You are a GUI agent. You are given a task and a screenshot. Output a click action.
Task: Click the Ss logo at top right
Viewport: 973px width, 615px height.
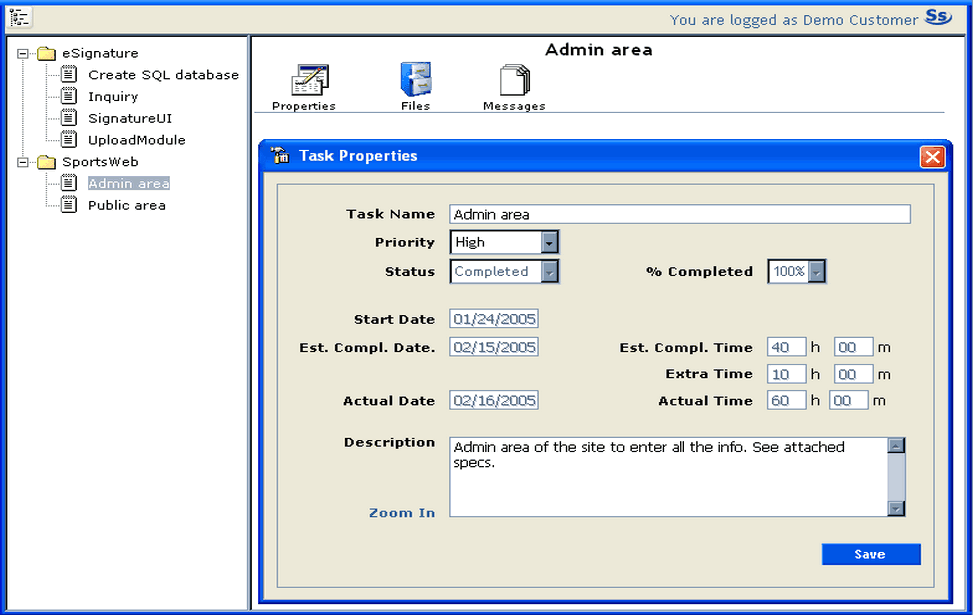(x=938, y=17)
